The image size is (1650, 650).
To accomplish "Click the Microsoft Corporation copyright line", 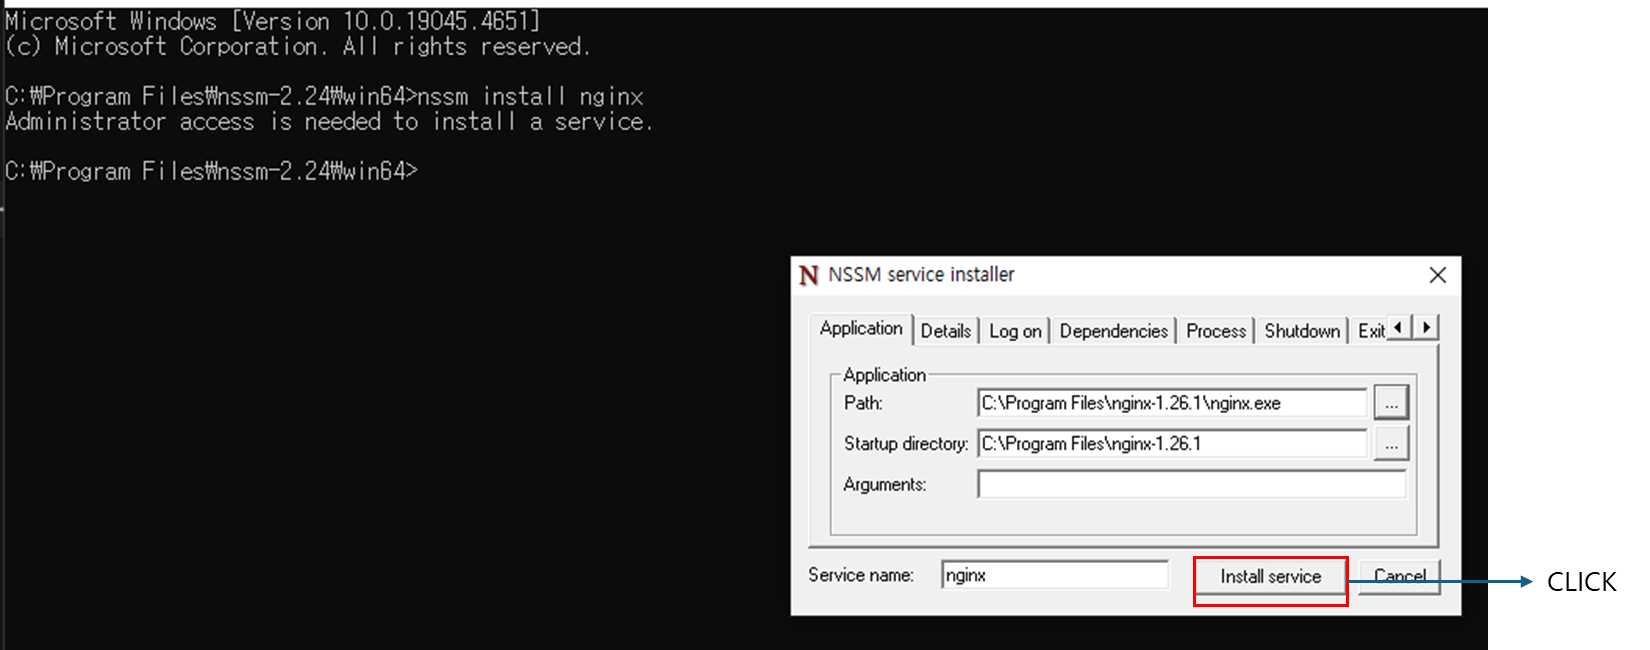I will pos(298,47).
